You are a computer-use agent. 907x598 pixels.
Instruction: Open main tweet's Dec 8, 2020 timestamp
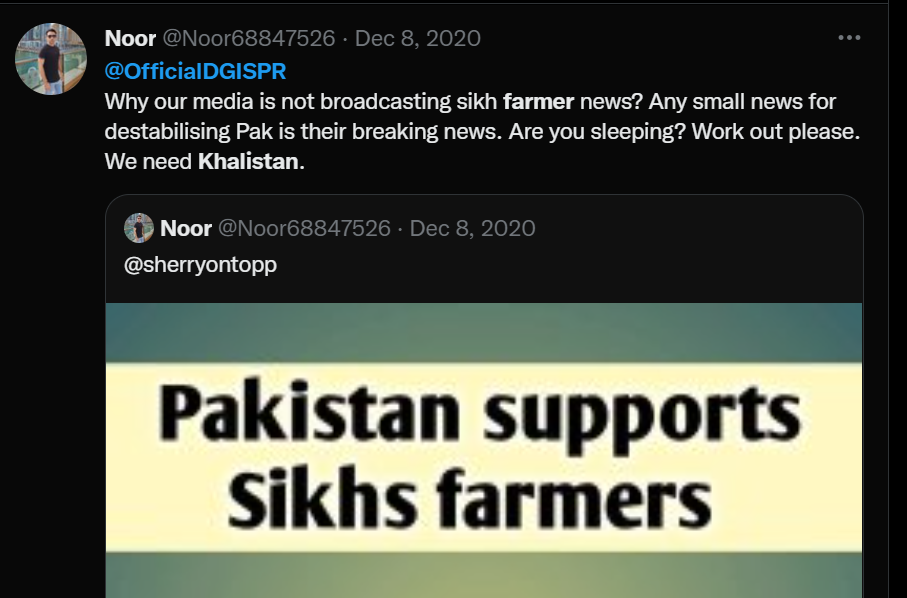tap(418, 39)
